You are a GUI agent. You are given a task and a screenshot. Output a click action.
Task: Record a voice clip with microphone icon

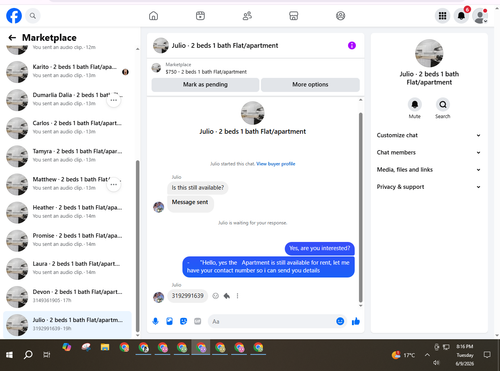(x=155, y=321)
